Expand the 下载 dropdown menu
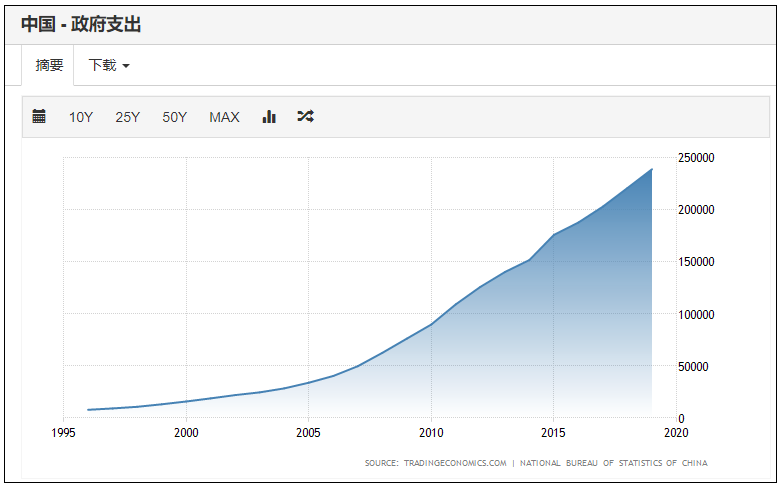Viewport: 781px width, 488px height. click(x=109, y=65)
